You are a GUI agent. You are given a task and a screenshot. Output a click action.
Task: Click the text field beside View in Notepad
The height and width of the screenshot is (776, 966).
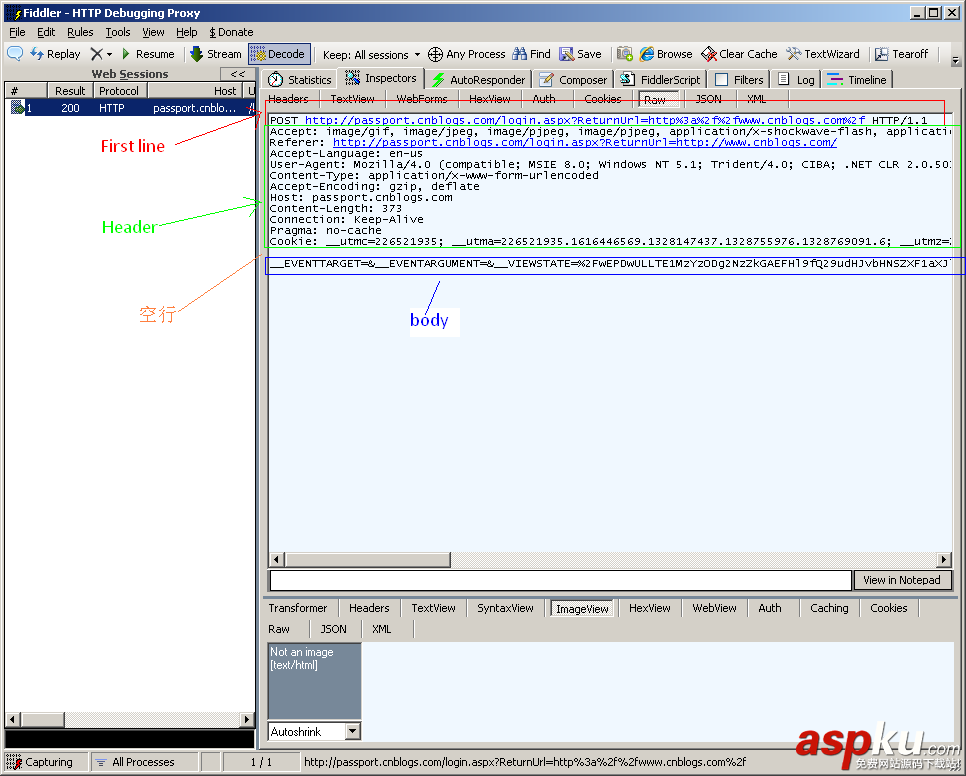coord(561,580)
